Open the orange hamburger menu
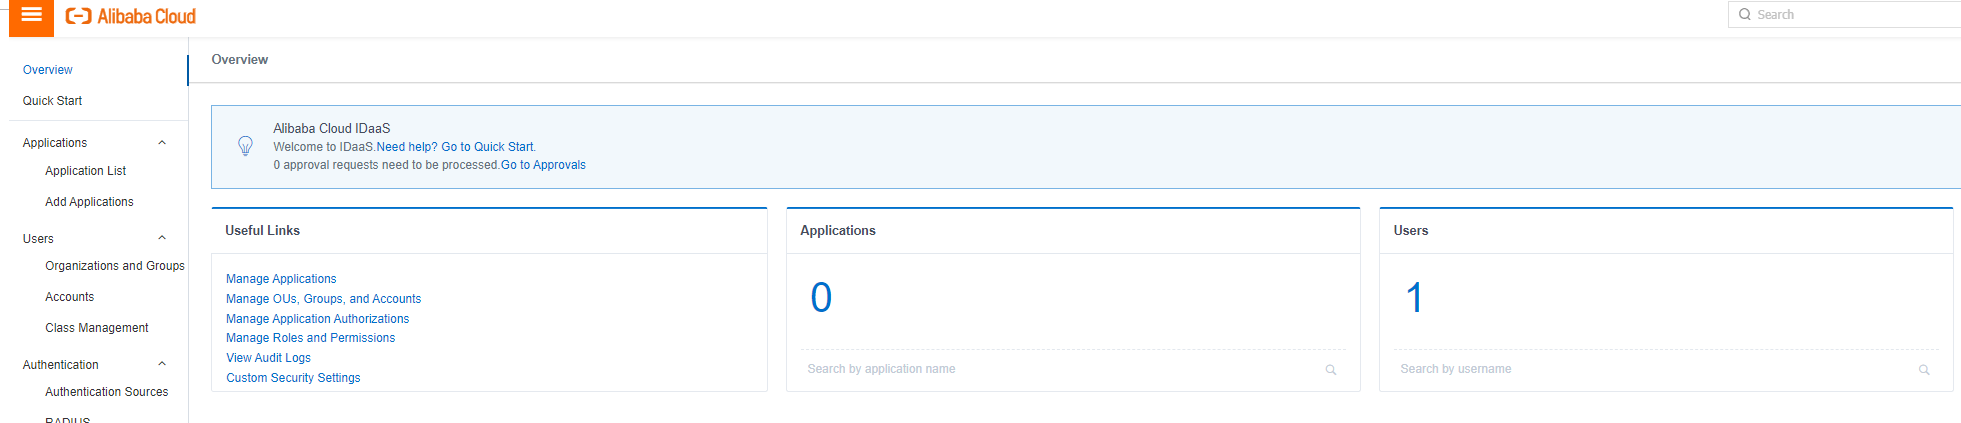Image resolution: width=1961 pixels, height=423 pixels. click(31, 16)
